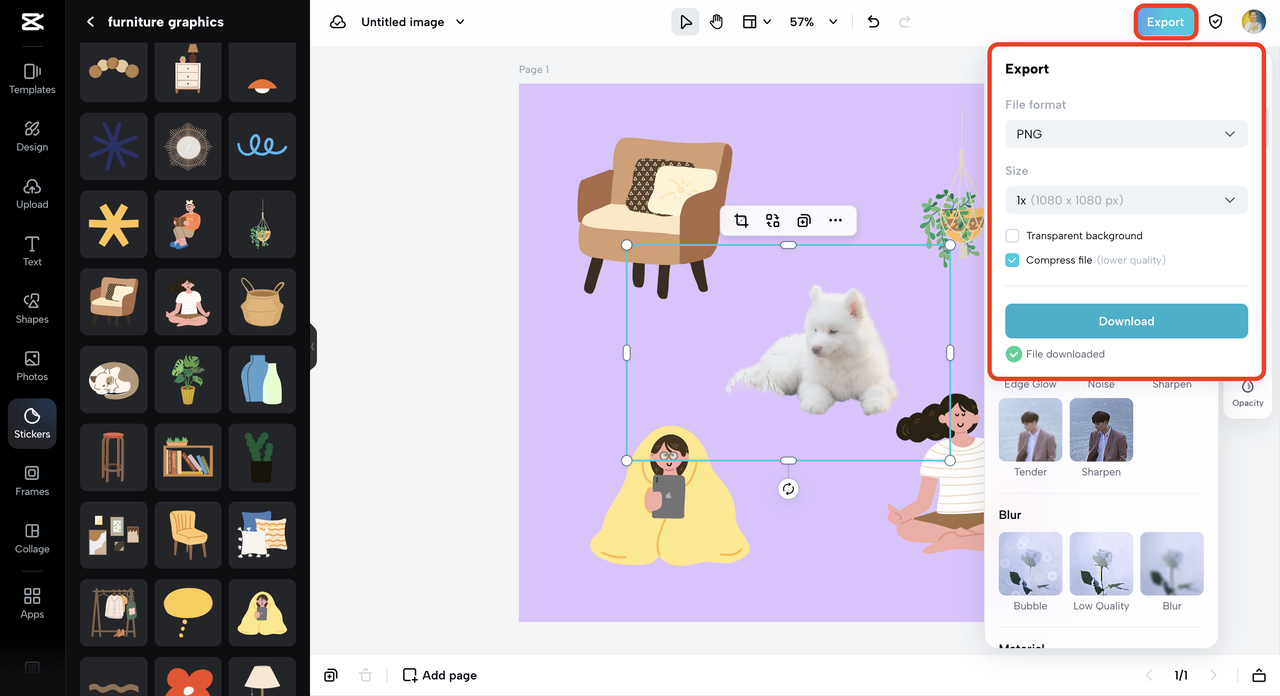Image resolution: width=1280 pixels, height=696 pixels.
Task: Open the Collage sidebar item
Action: [x=32, y=538]
